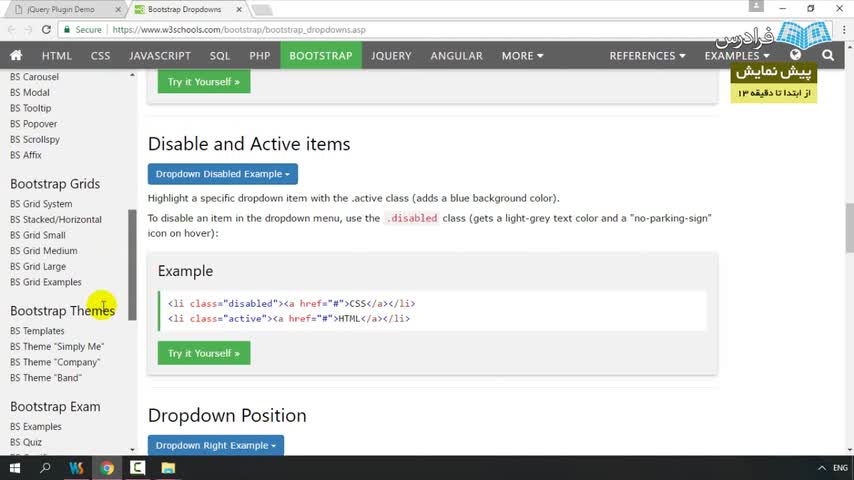Open the Windows Start menu

(x=15, y=467)
